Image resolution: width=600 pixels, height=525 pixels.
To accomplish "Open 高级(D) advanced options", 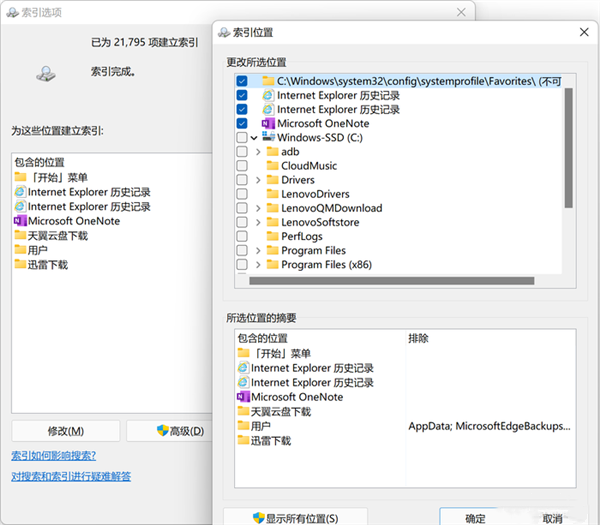I will click(x=167, y=431).
